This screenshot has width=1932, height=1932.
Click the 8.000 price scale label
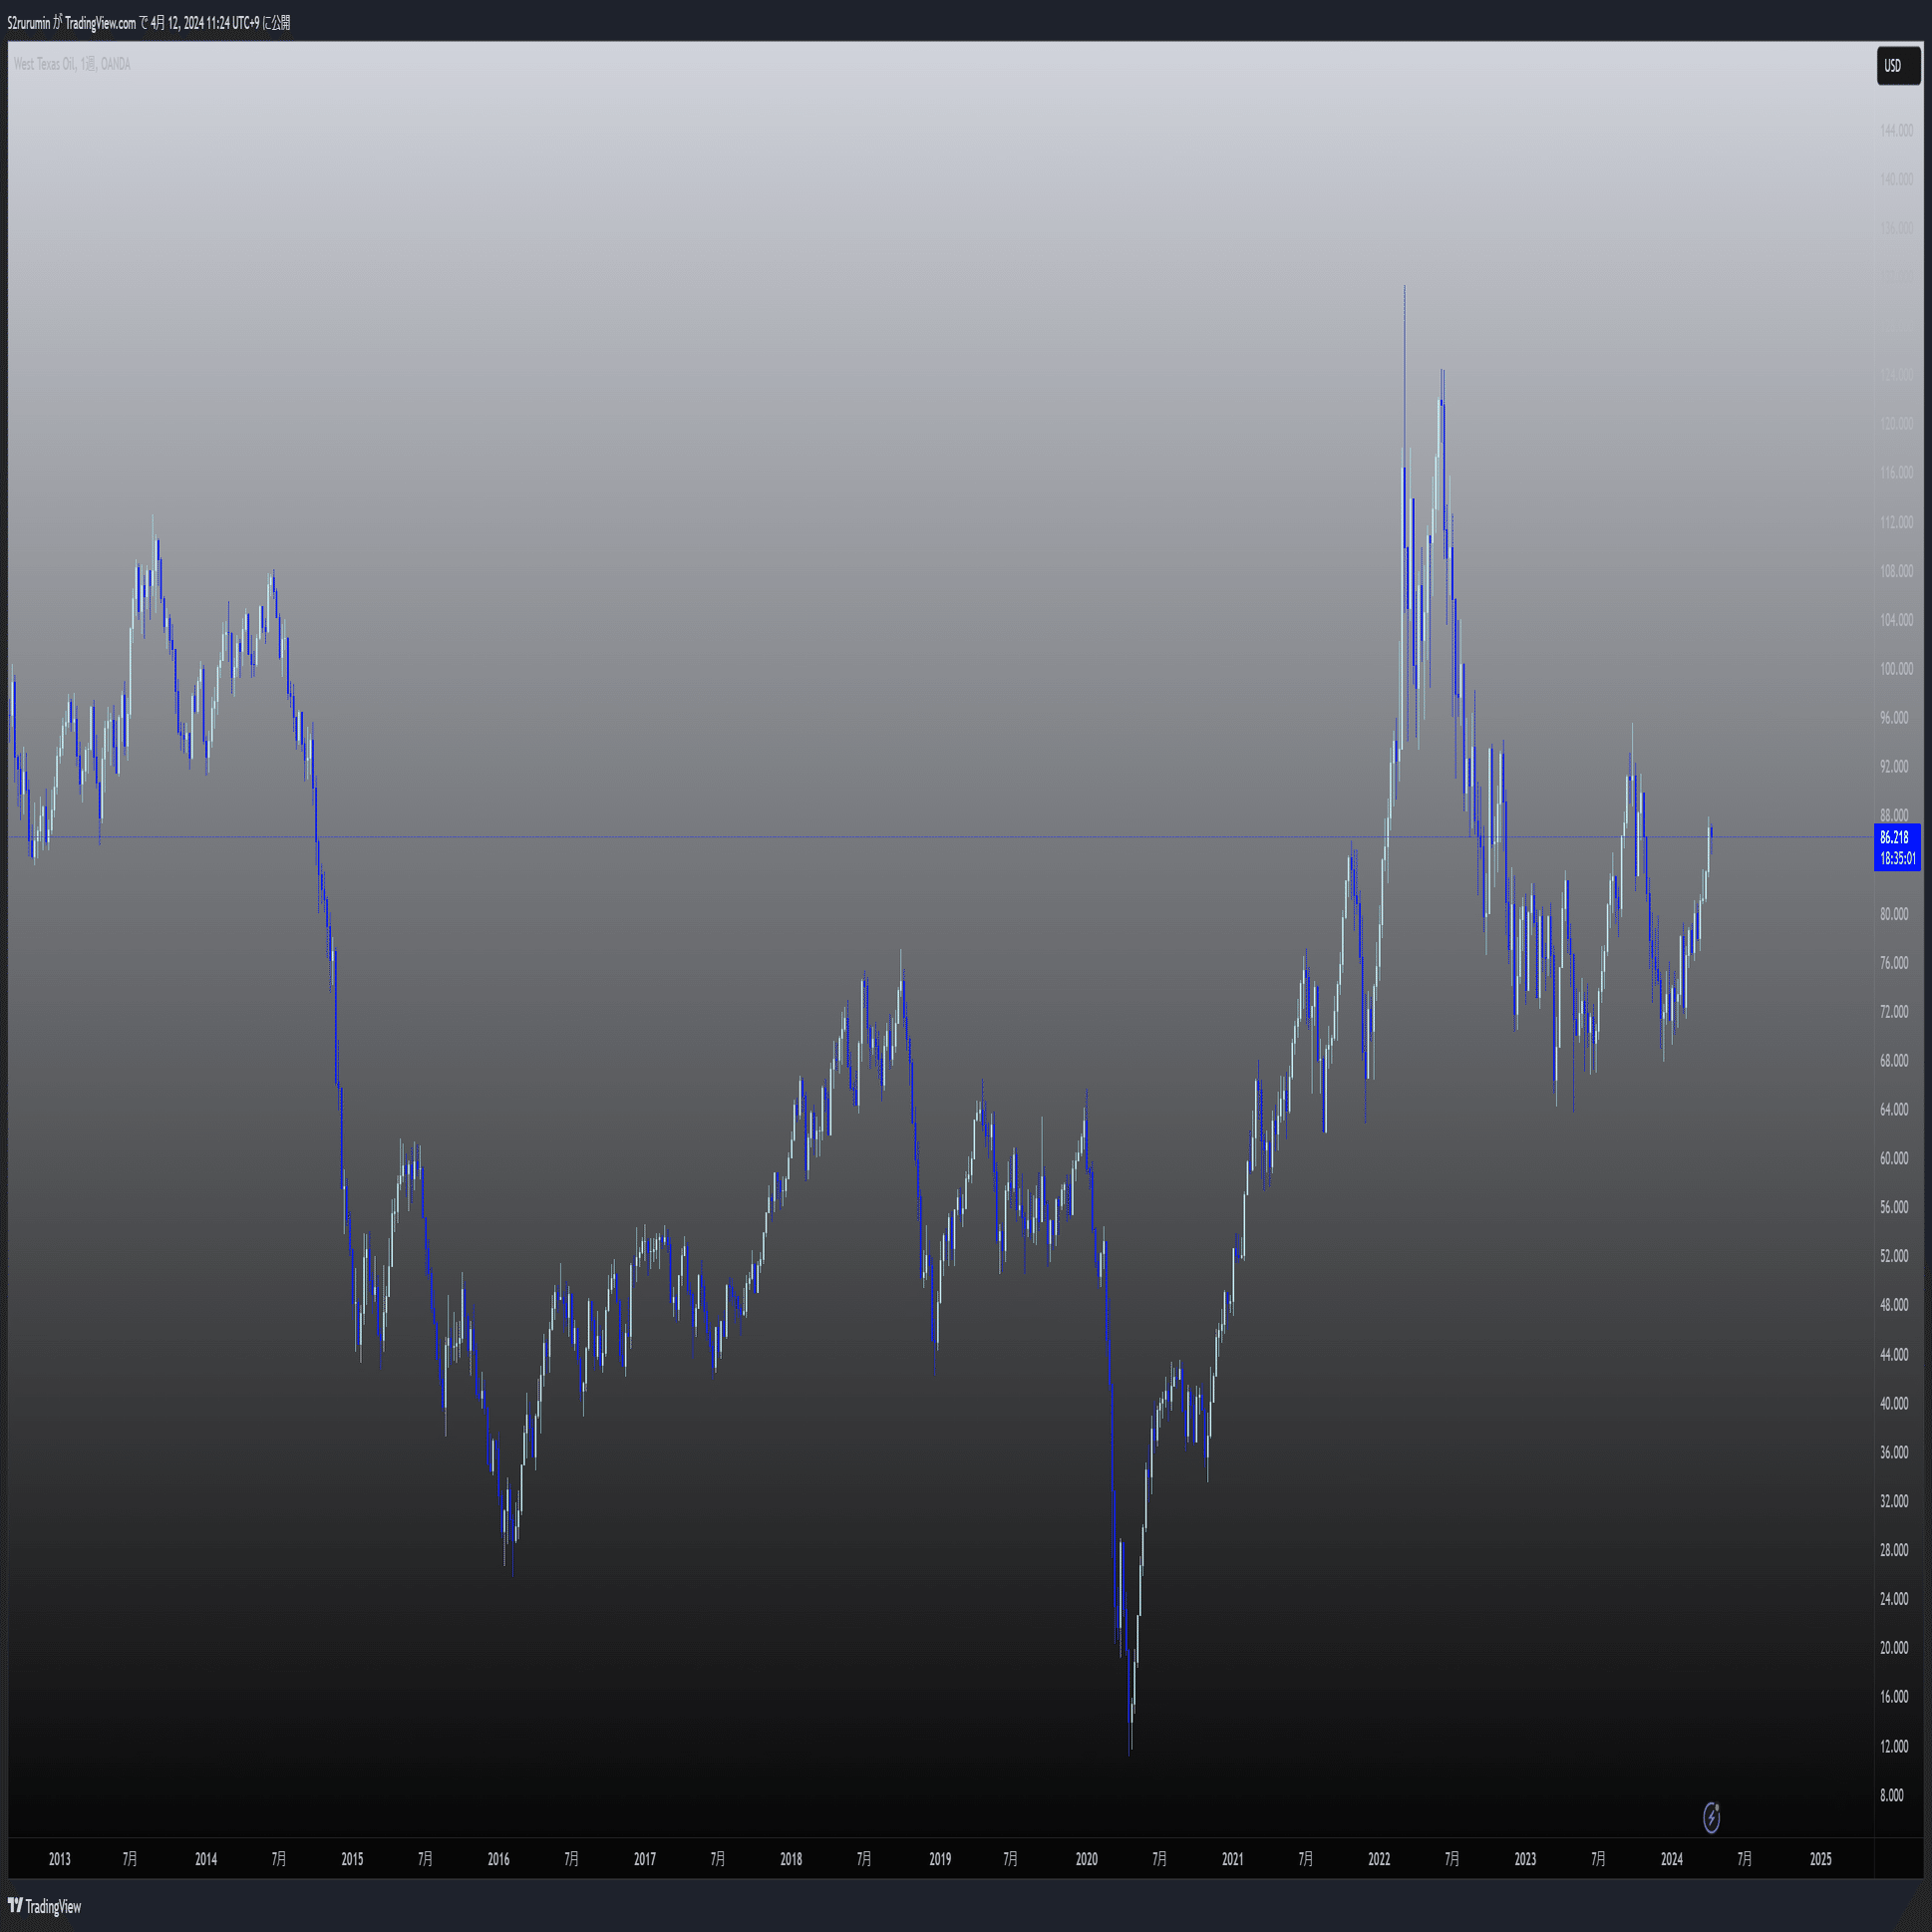1891,1795
